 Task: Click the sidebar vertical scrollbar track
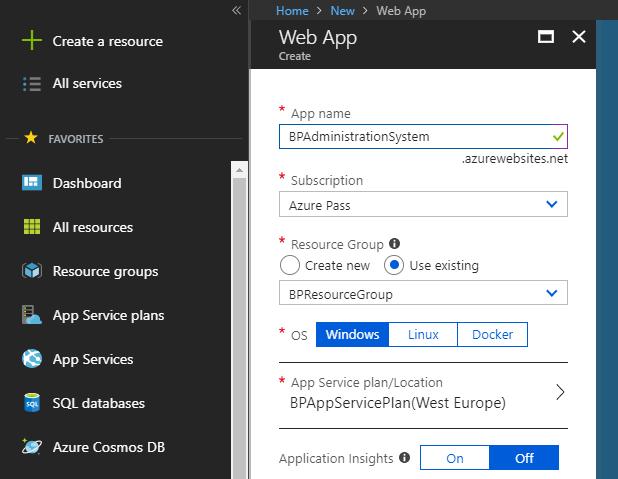coord(239,328)
